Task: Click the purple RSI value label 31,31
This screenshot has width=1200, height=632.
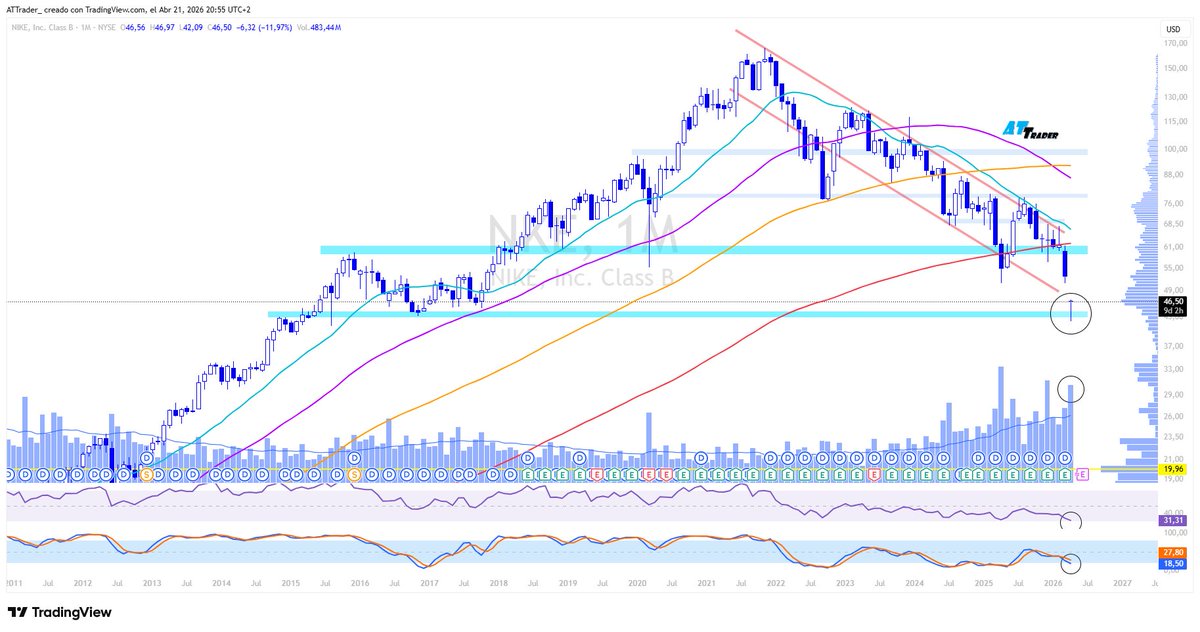Action: 1173,520
